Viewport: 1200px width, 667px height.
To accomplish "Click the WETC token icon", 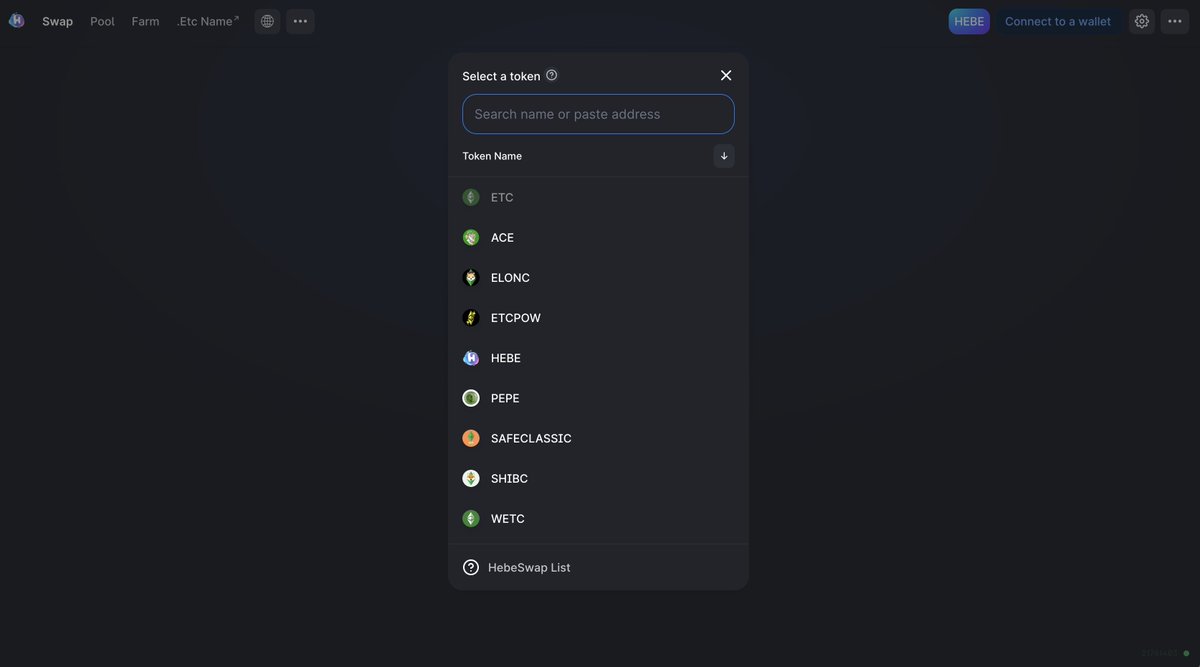I will coord(471,518).
